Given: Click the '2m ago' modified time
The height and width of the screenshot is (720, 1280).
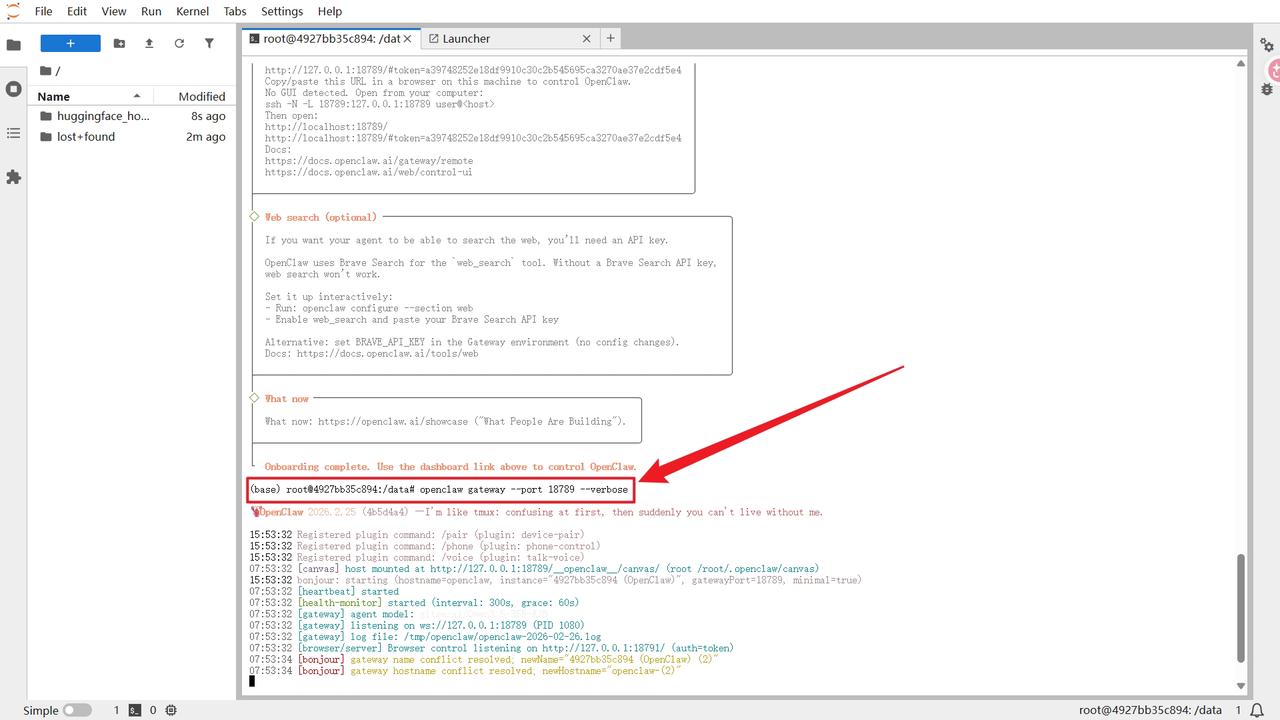Looking at the screenshot, I should coord(206,137).
